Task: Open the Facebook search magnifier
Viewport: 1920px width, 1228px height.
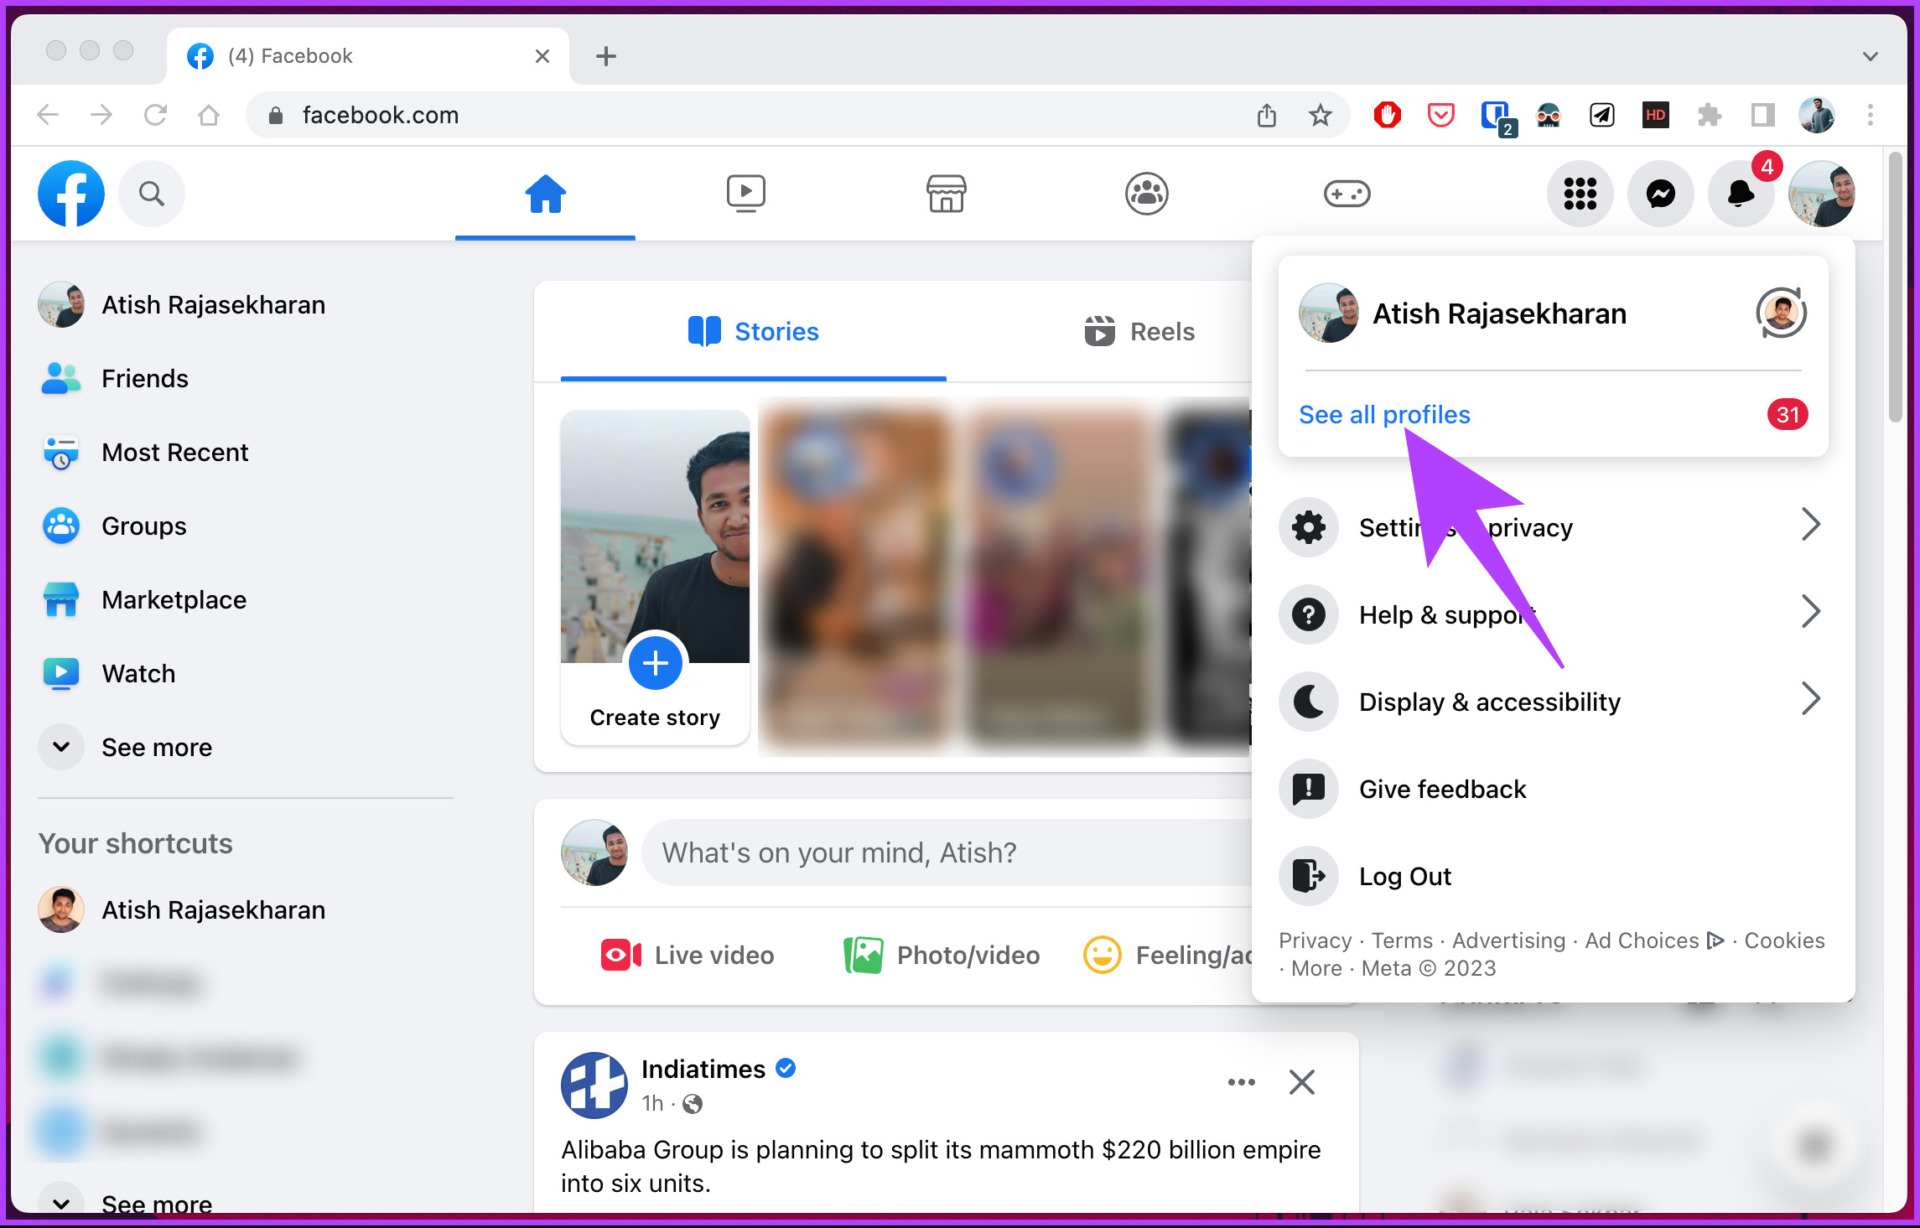Action: (x=151, y=193)
